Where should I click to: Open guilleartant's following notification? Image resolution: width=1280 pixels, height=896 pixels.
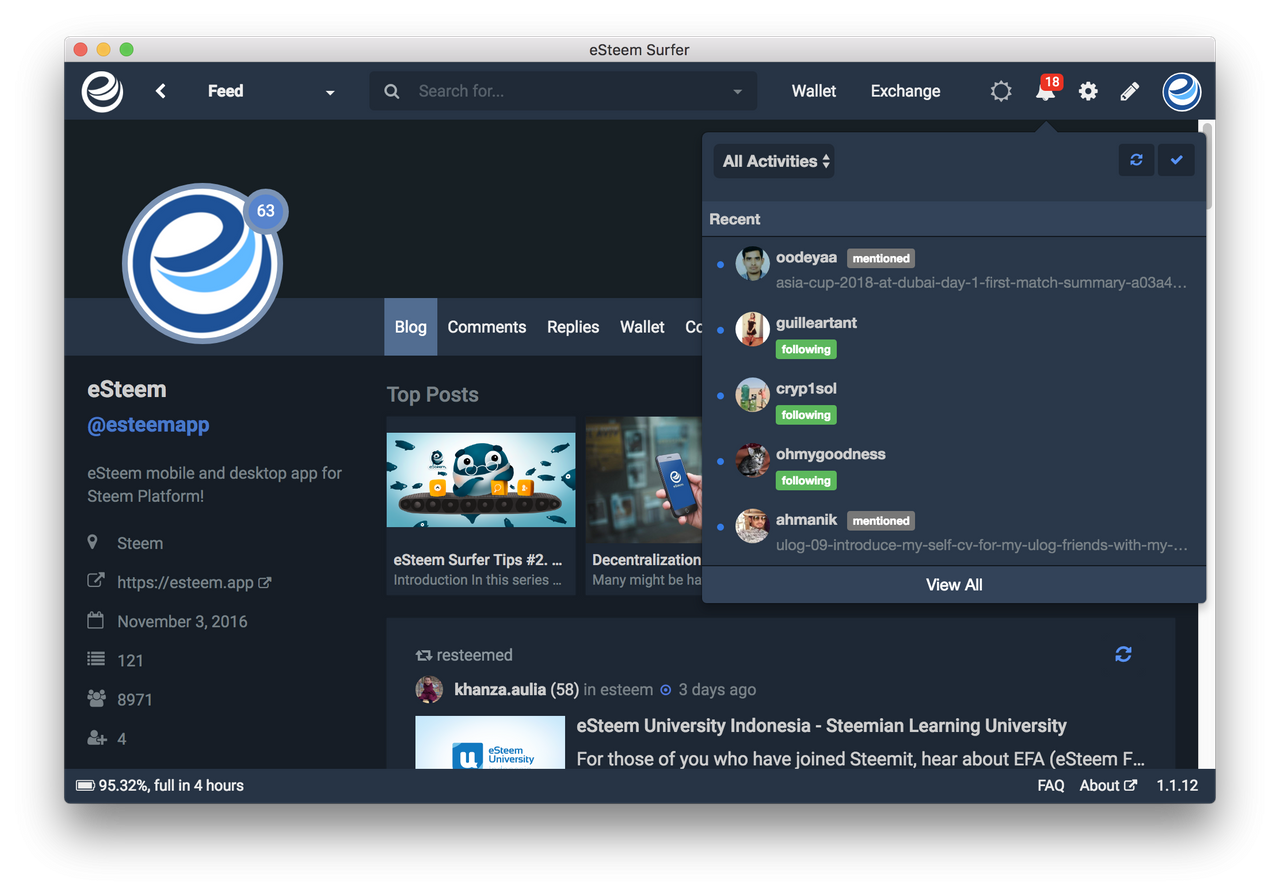tap(954, 334)
